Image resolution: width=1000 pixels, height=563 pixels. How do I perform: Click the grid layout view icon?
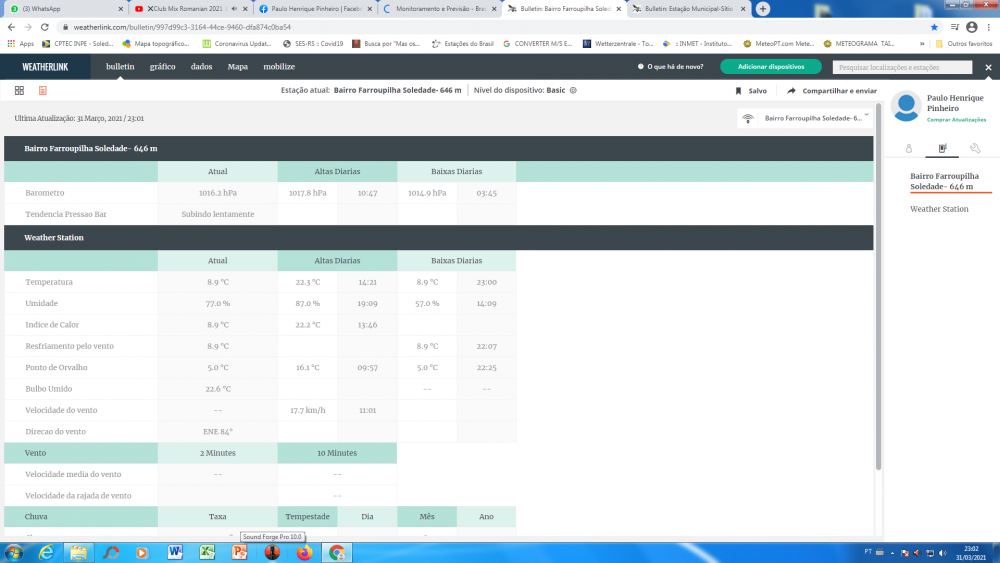click(19, 90)
